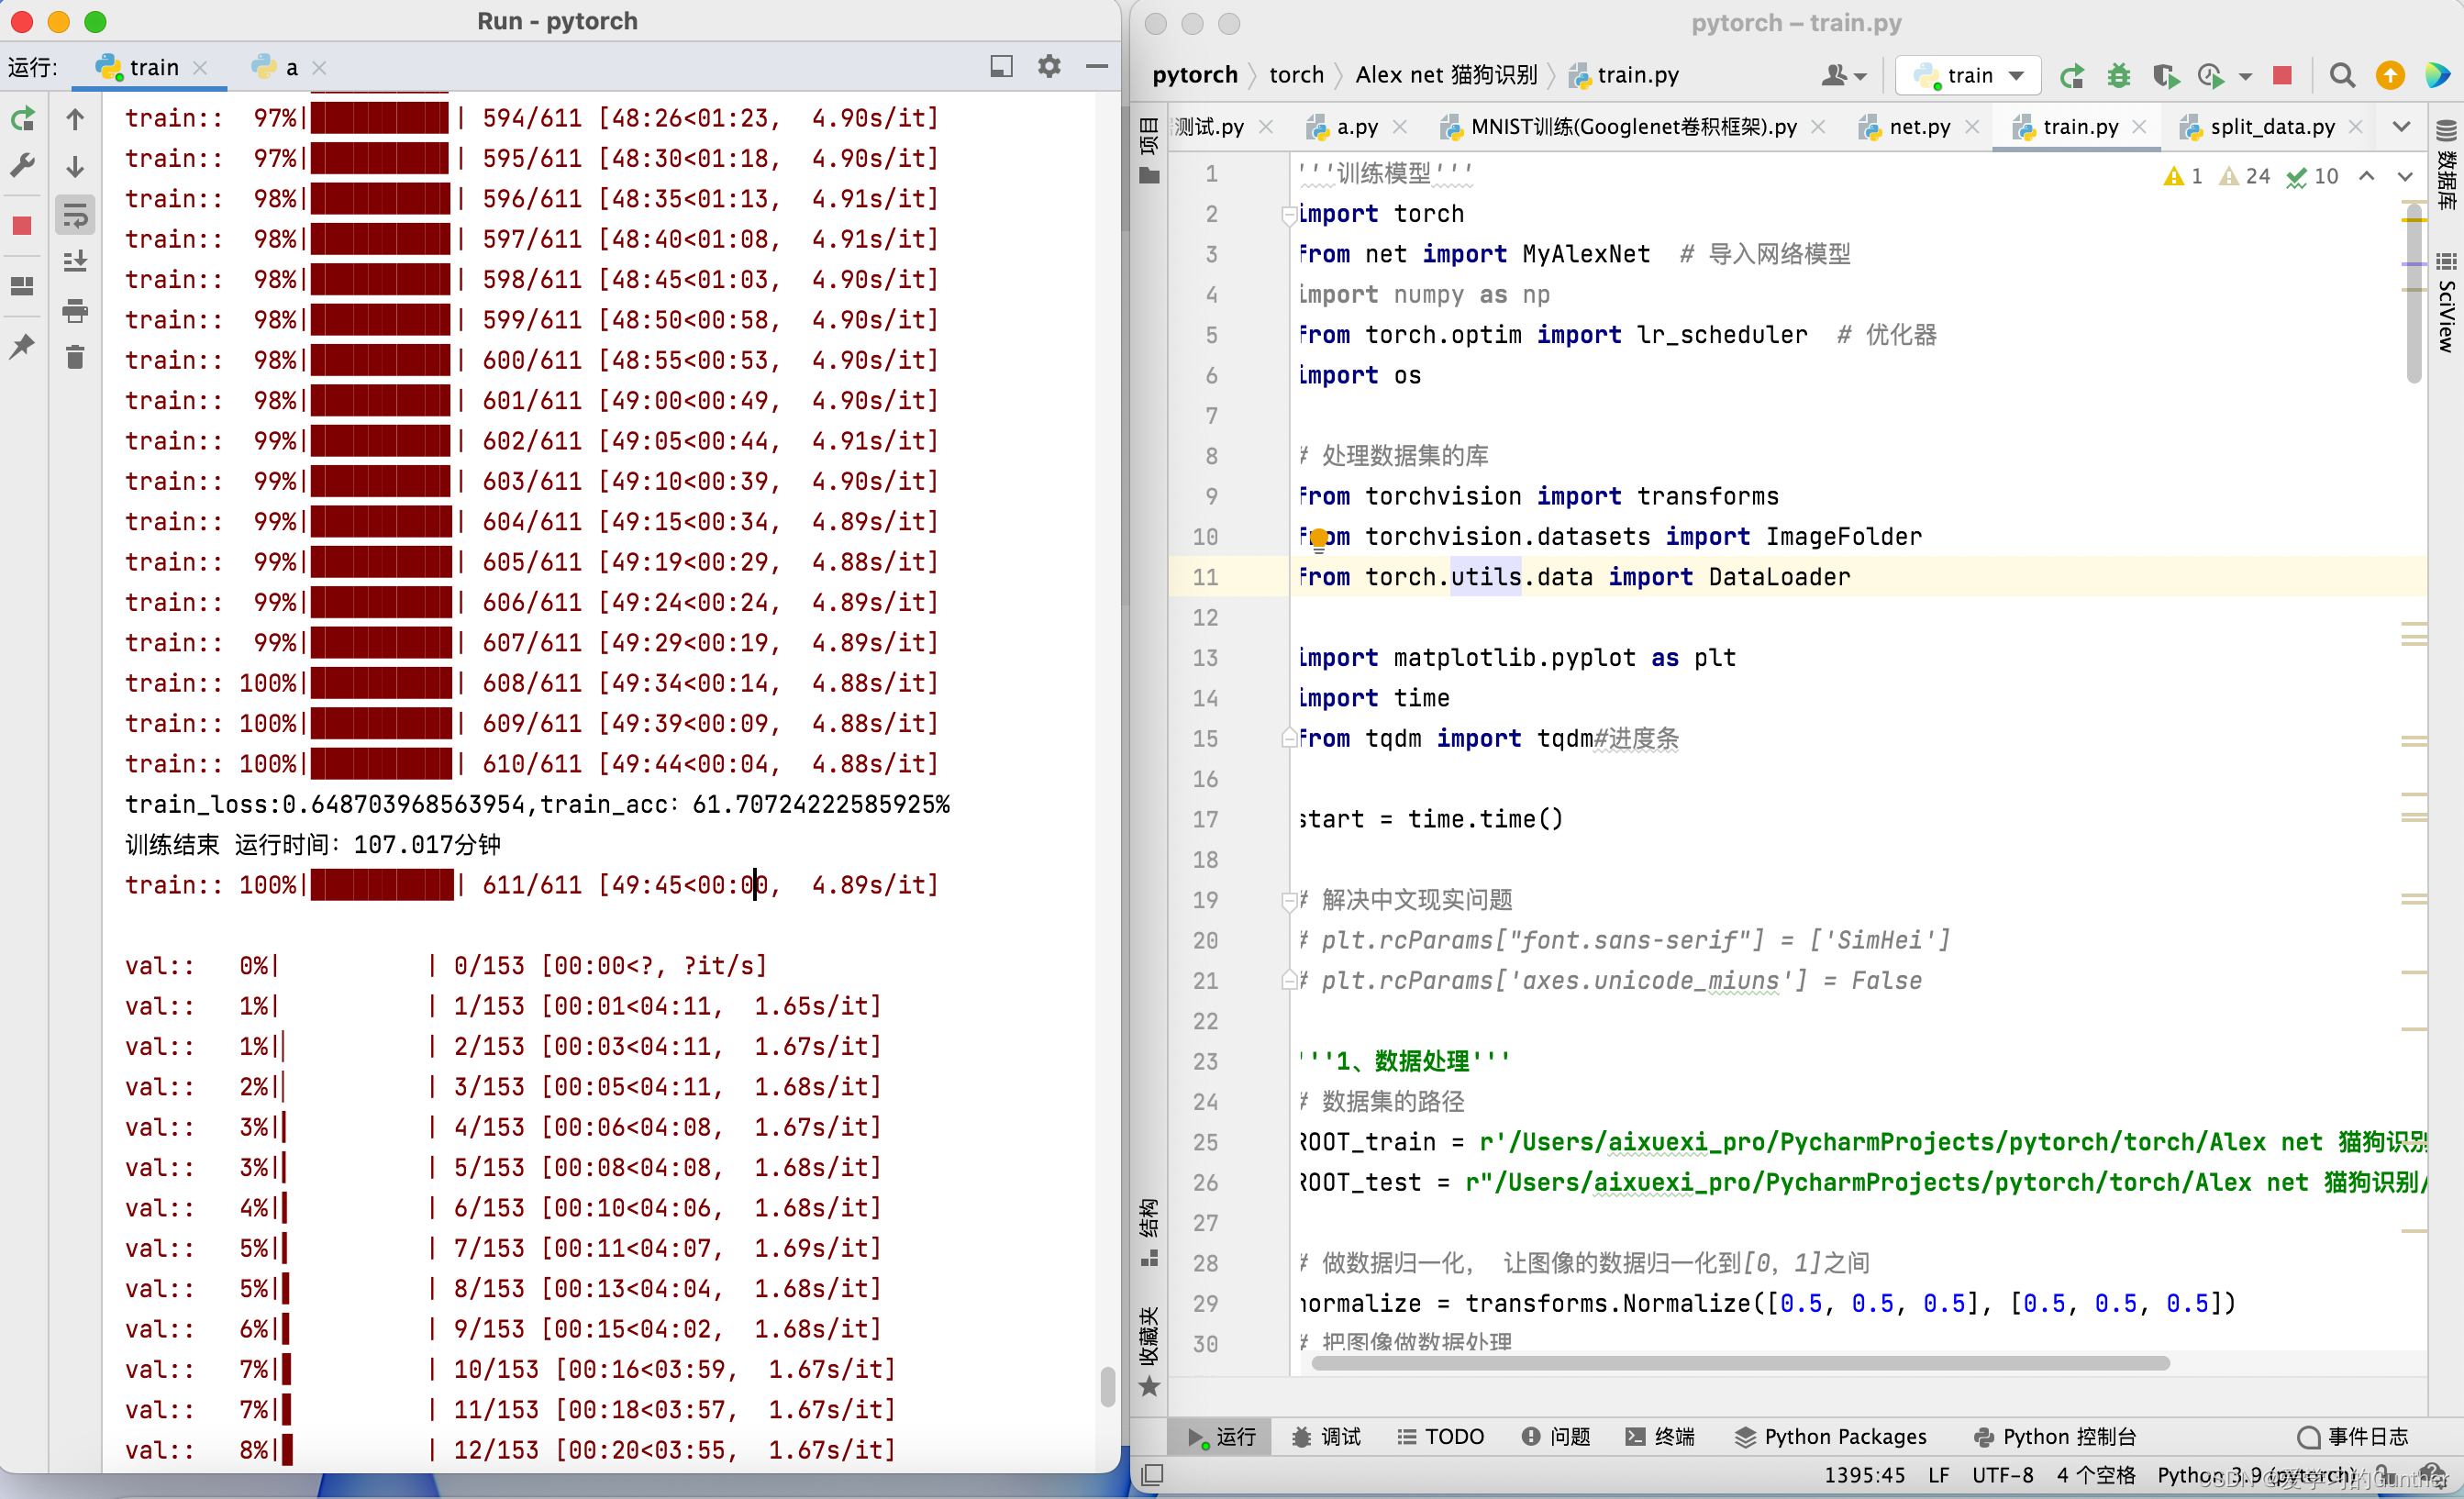The width and height of the screenshot is (2464, 1499).
Task: Click the search everywhere magnifier icon
Action: [2341, 76]
